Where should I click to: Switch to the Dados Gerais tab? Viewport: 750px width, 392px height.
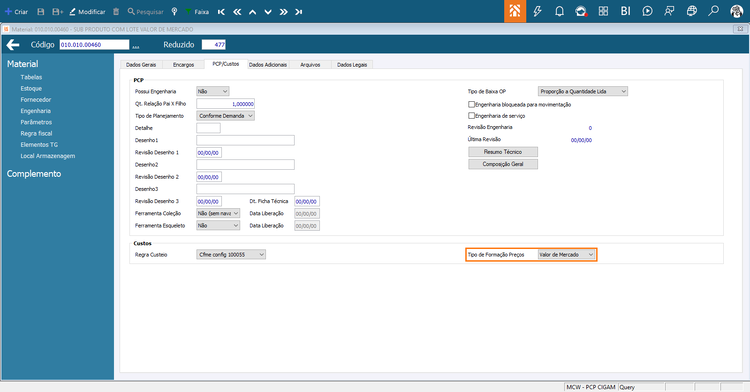pyautogui.click(x=141, y=65)
